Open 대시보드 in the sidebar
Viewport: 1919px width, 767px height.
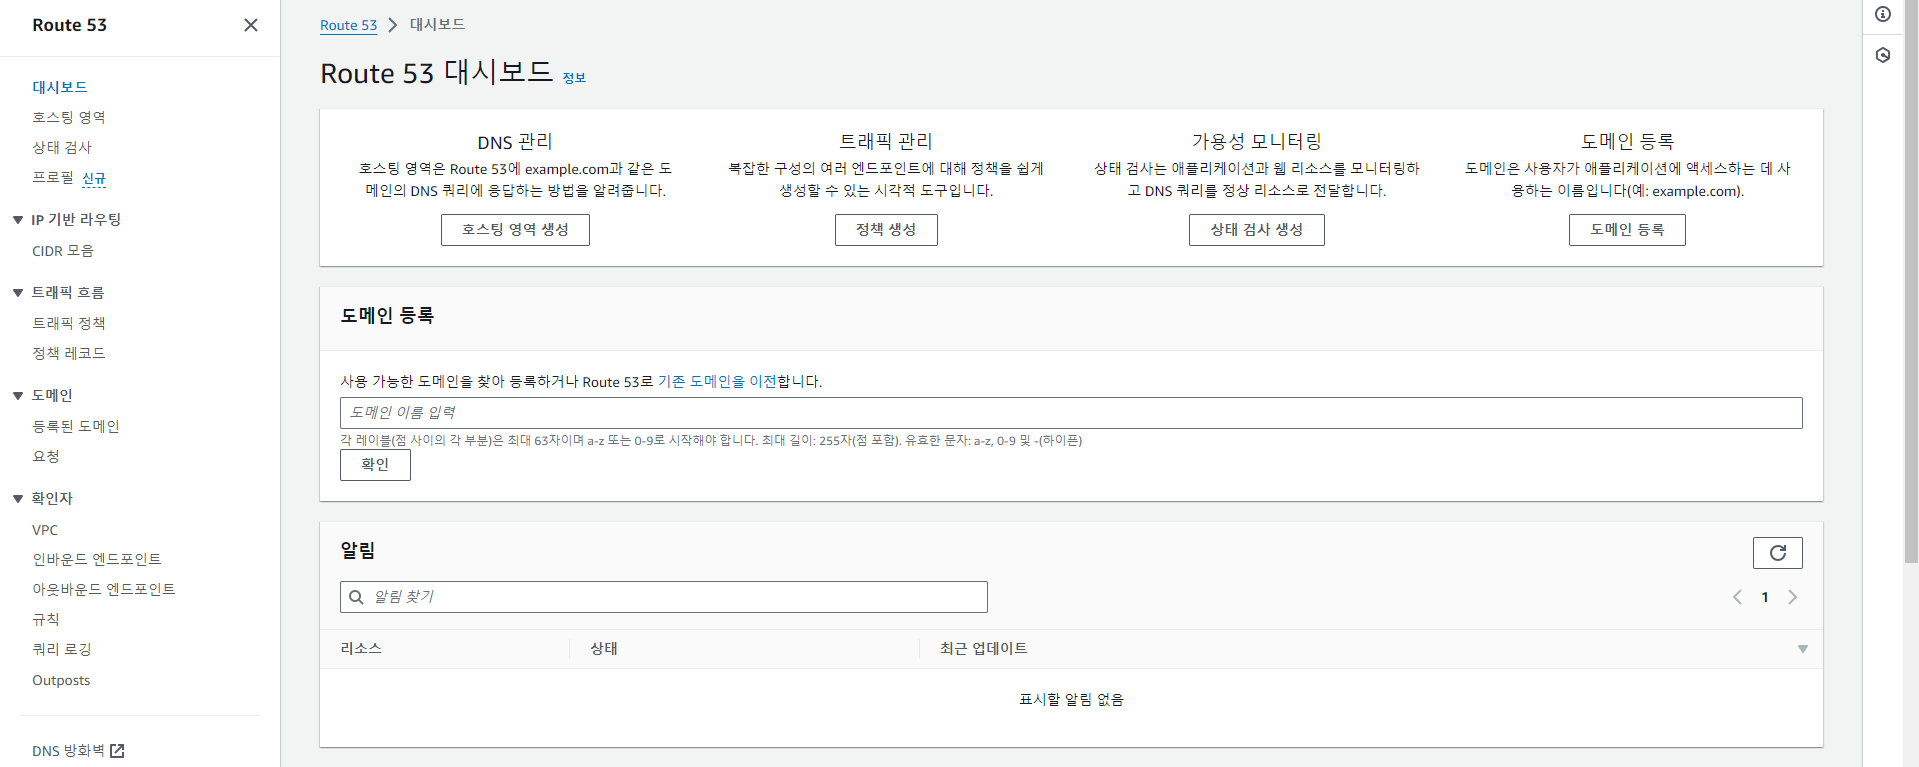60,87
